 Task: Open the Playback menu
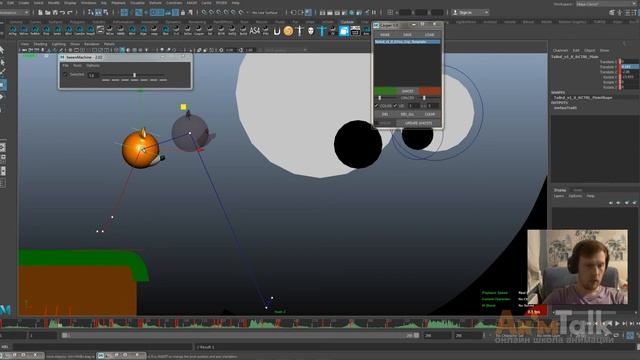coord(118,3)
